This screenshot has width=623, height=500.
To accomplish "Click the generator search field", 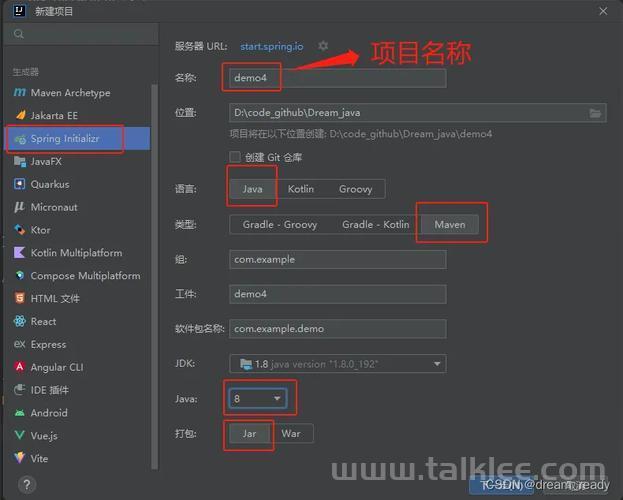I will [81, 34].
